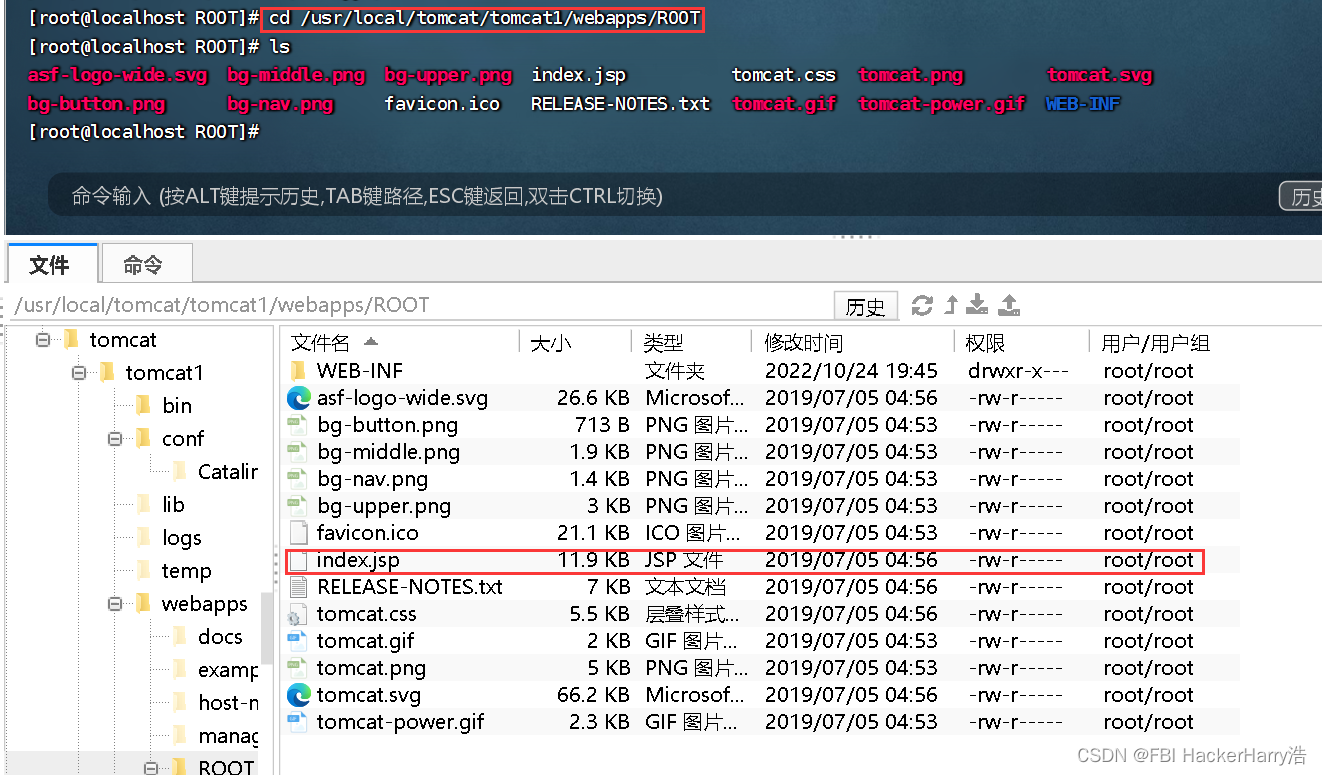Select the tomcat folder label in the tree
The width and height of the screenshot is (1322, 775).
click(123, 340)
